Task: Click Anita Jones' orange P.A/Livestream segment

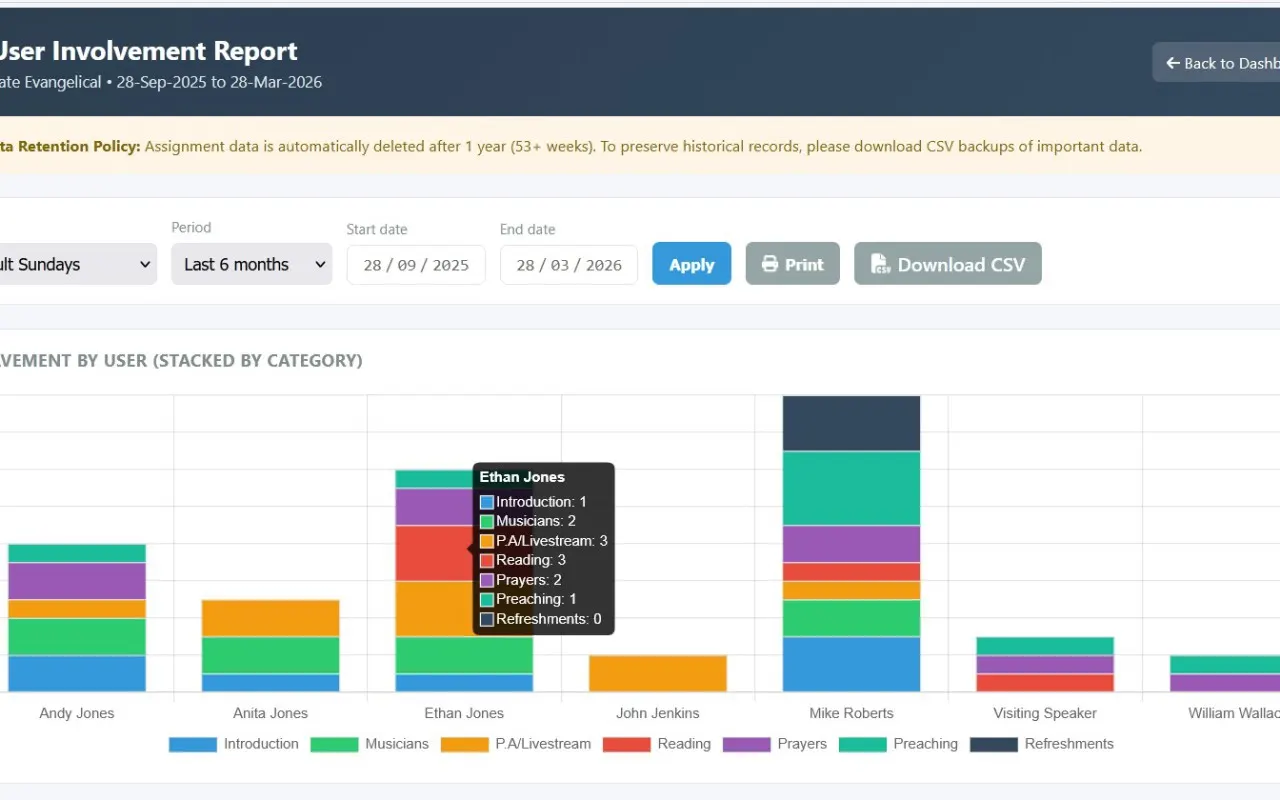Action: click(271, 618)
